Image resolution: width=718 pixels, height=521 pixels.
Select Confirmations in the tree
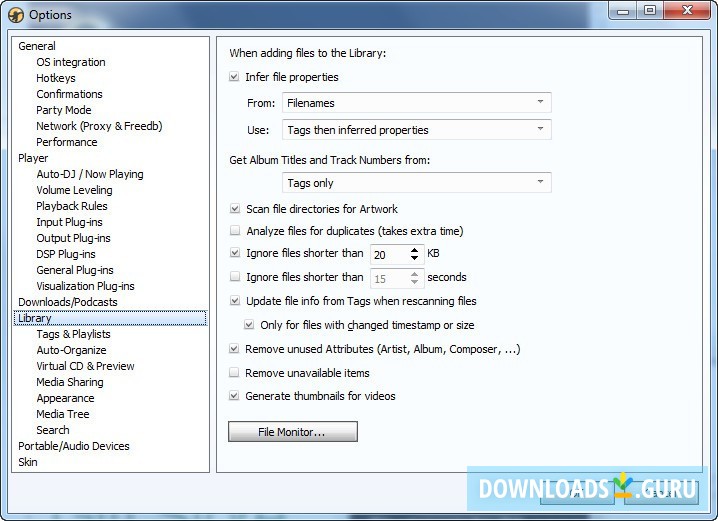click(x=70, y=94)
